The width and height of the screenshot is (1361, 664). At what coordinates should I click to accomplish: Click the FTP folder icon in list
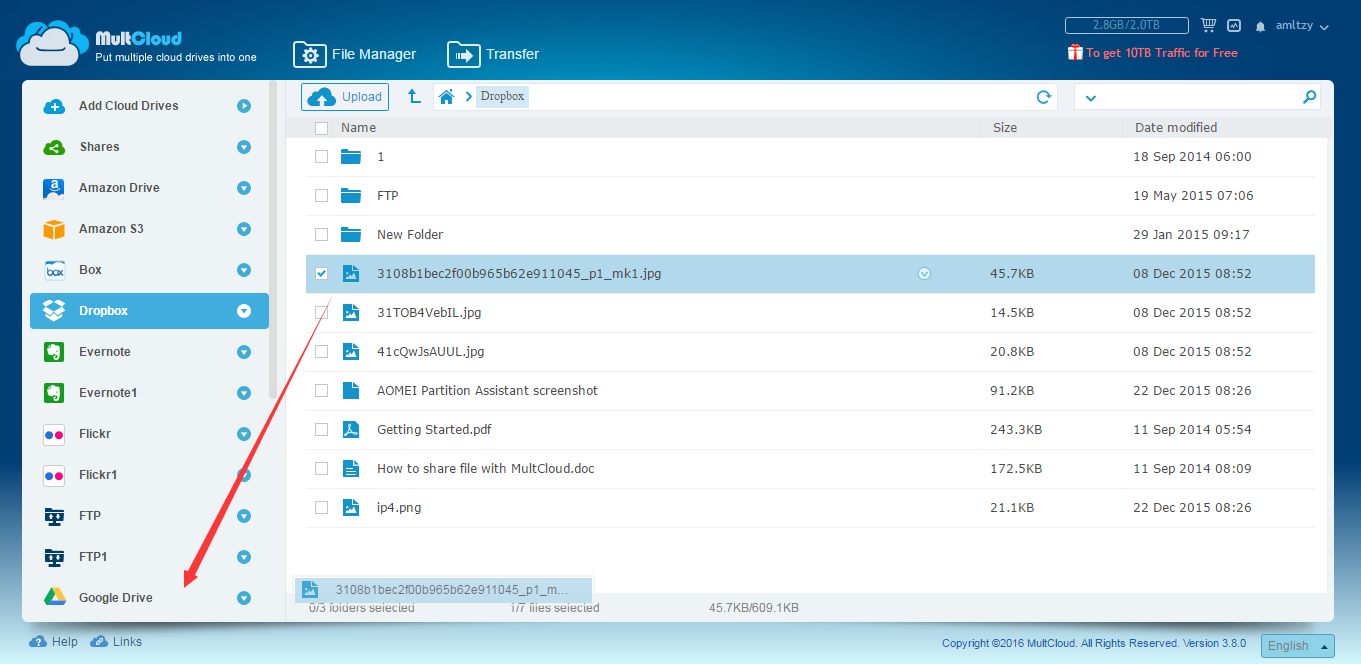pos(350,196)
